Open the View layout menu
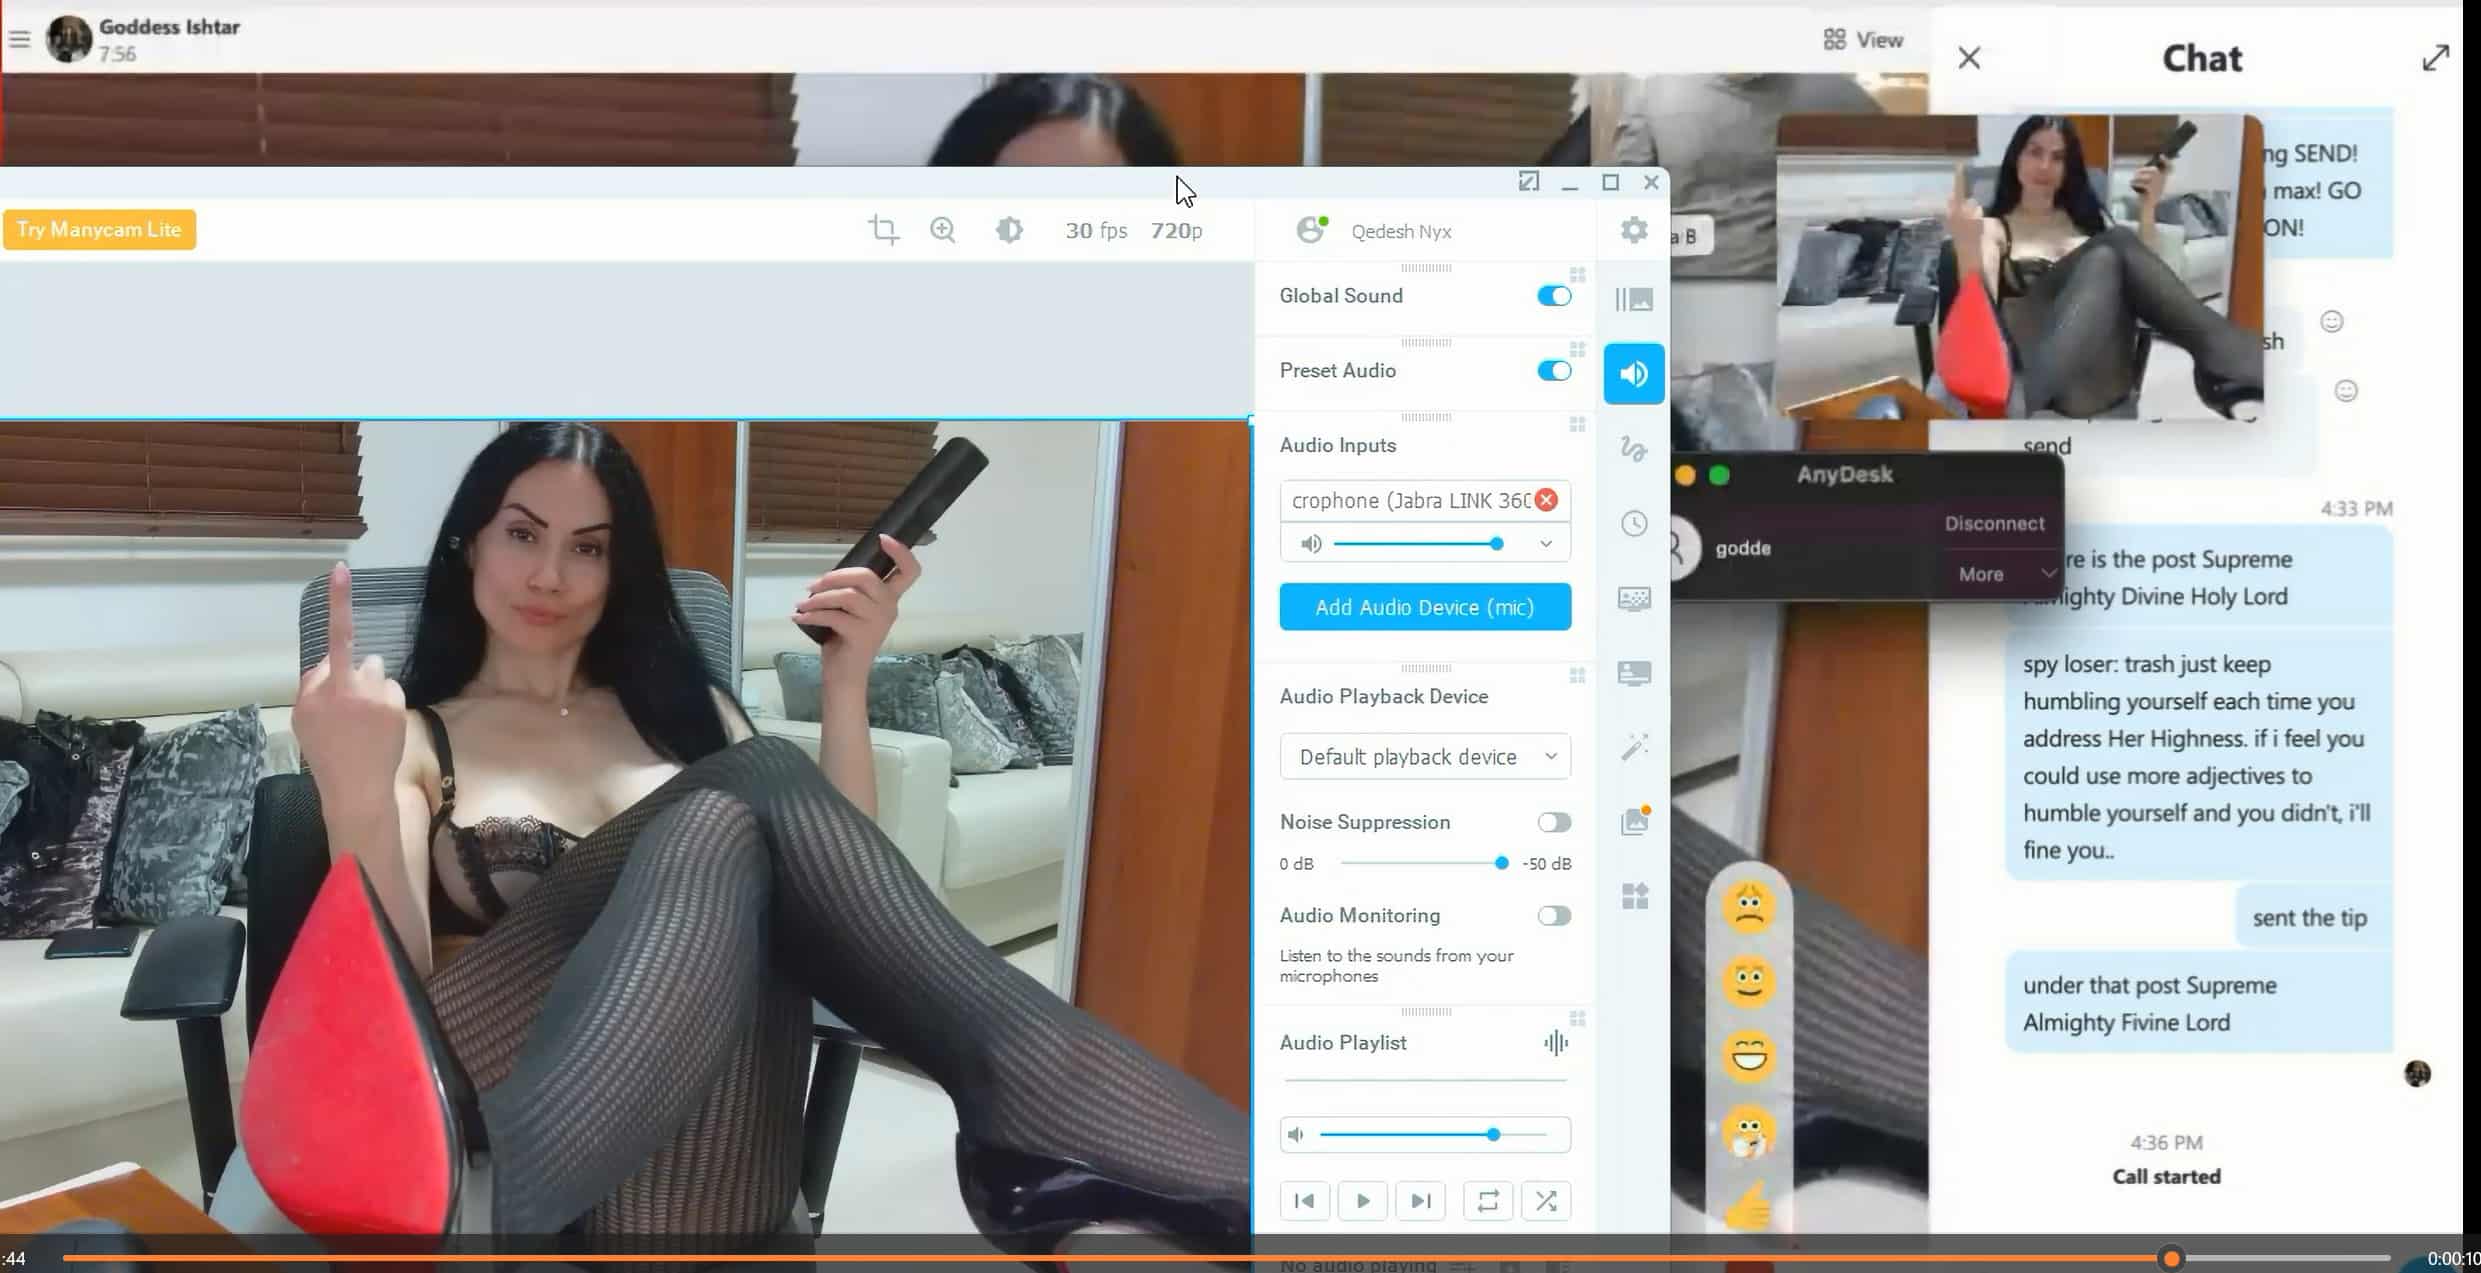Screen dimensions: 2481x1273 (x=1863, y=40)
